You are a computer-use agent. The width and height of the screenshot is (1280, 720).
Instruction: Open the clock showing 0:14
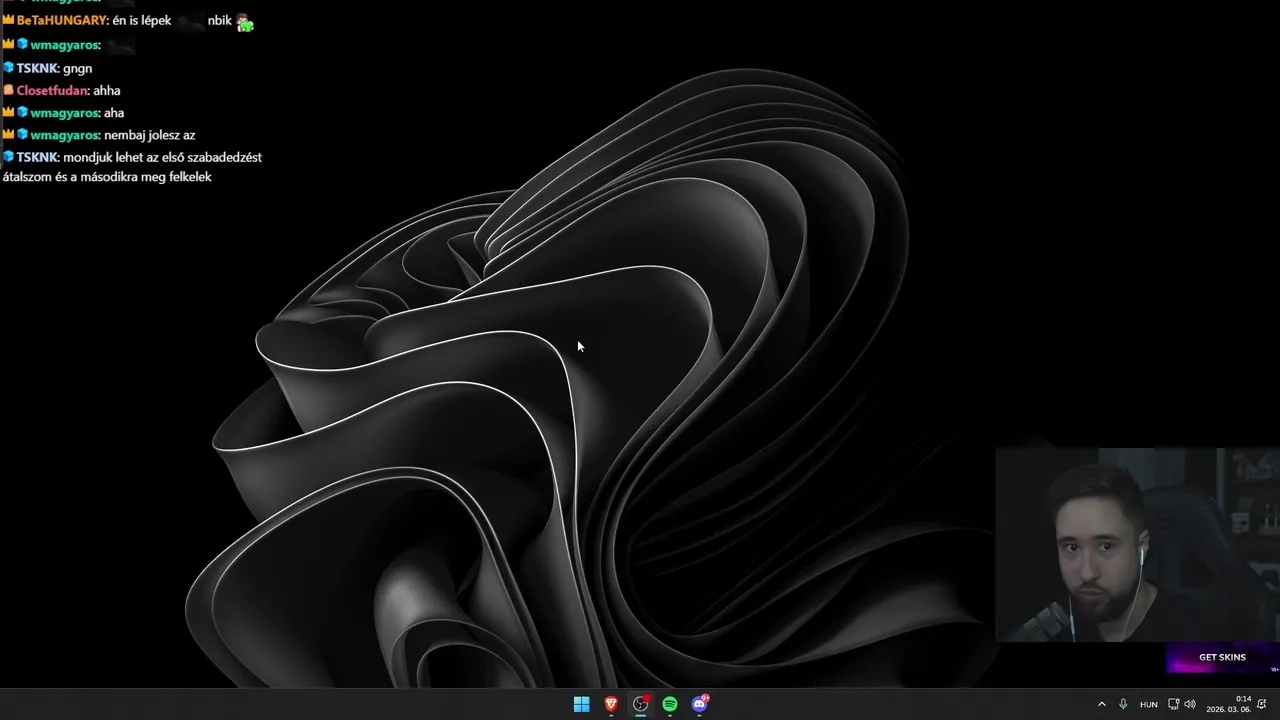[x=1229, y=704]
